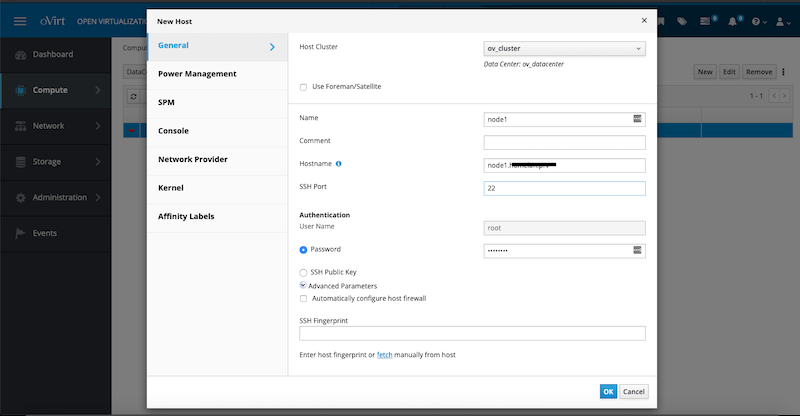Click the New button in background toolbar
Viewport: 800px width, 416px height.
tap(705, 72)
